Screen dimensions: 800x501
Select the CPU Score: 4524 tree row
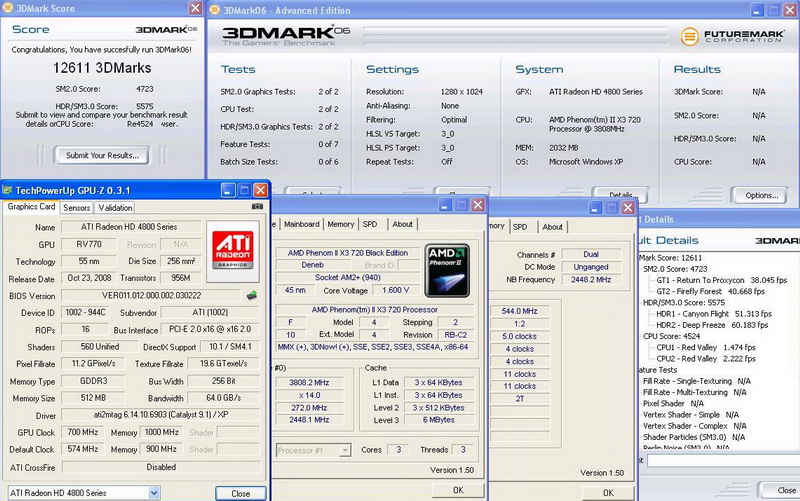coord(671,336)
